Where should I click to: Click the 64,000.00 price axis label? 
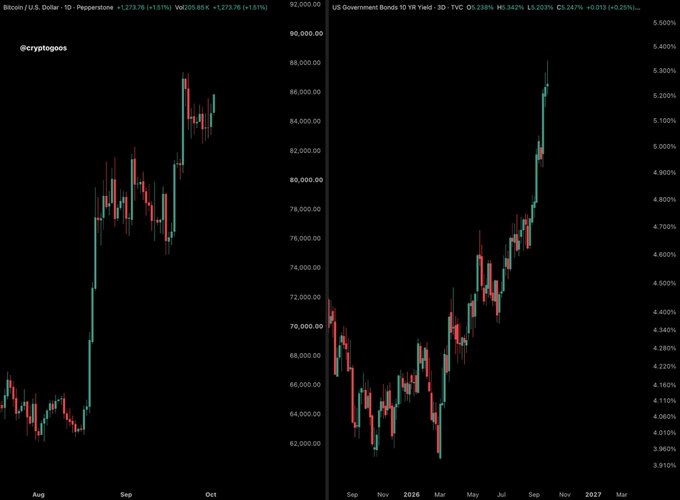(x=305, y=414)
